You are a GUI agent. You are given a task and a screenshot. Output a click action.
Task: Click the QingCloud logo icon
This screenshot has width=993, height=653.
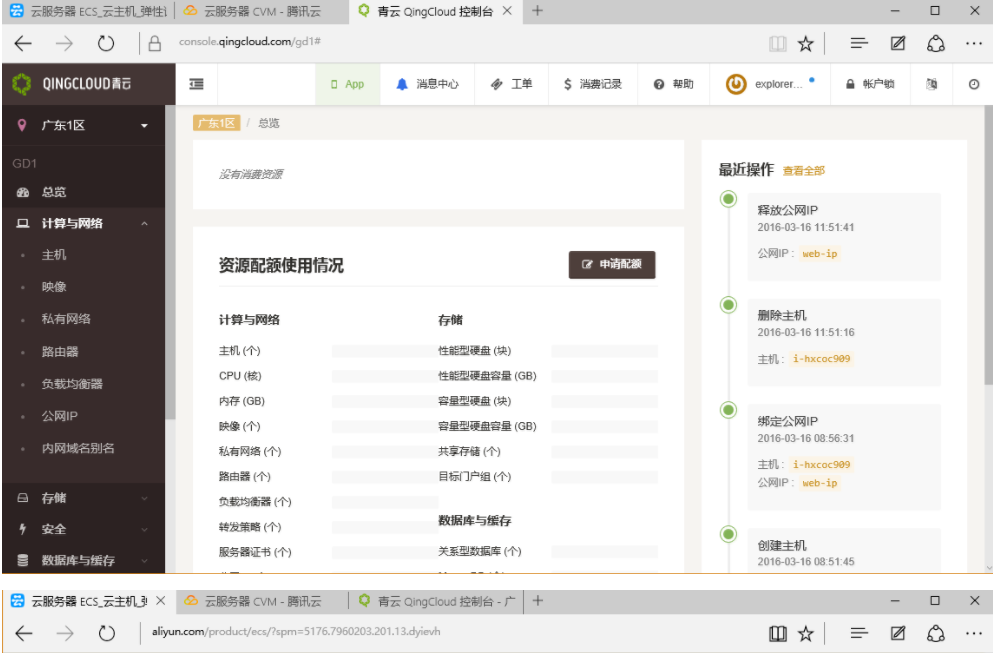pos(22,84)
